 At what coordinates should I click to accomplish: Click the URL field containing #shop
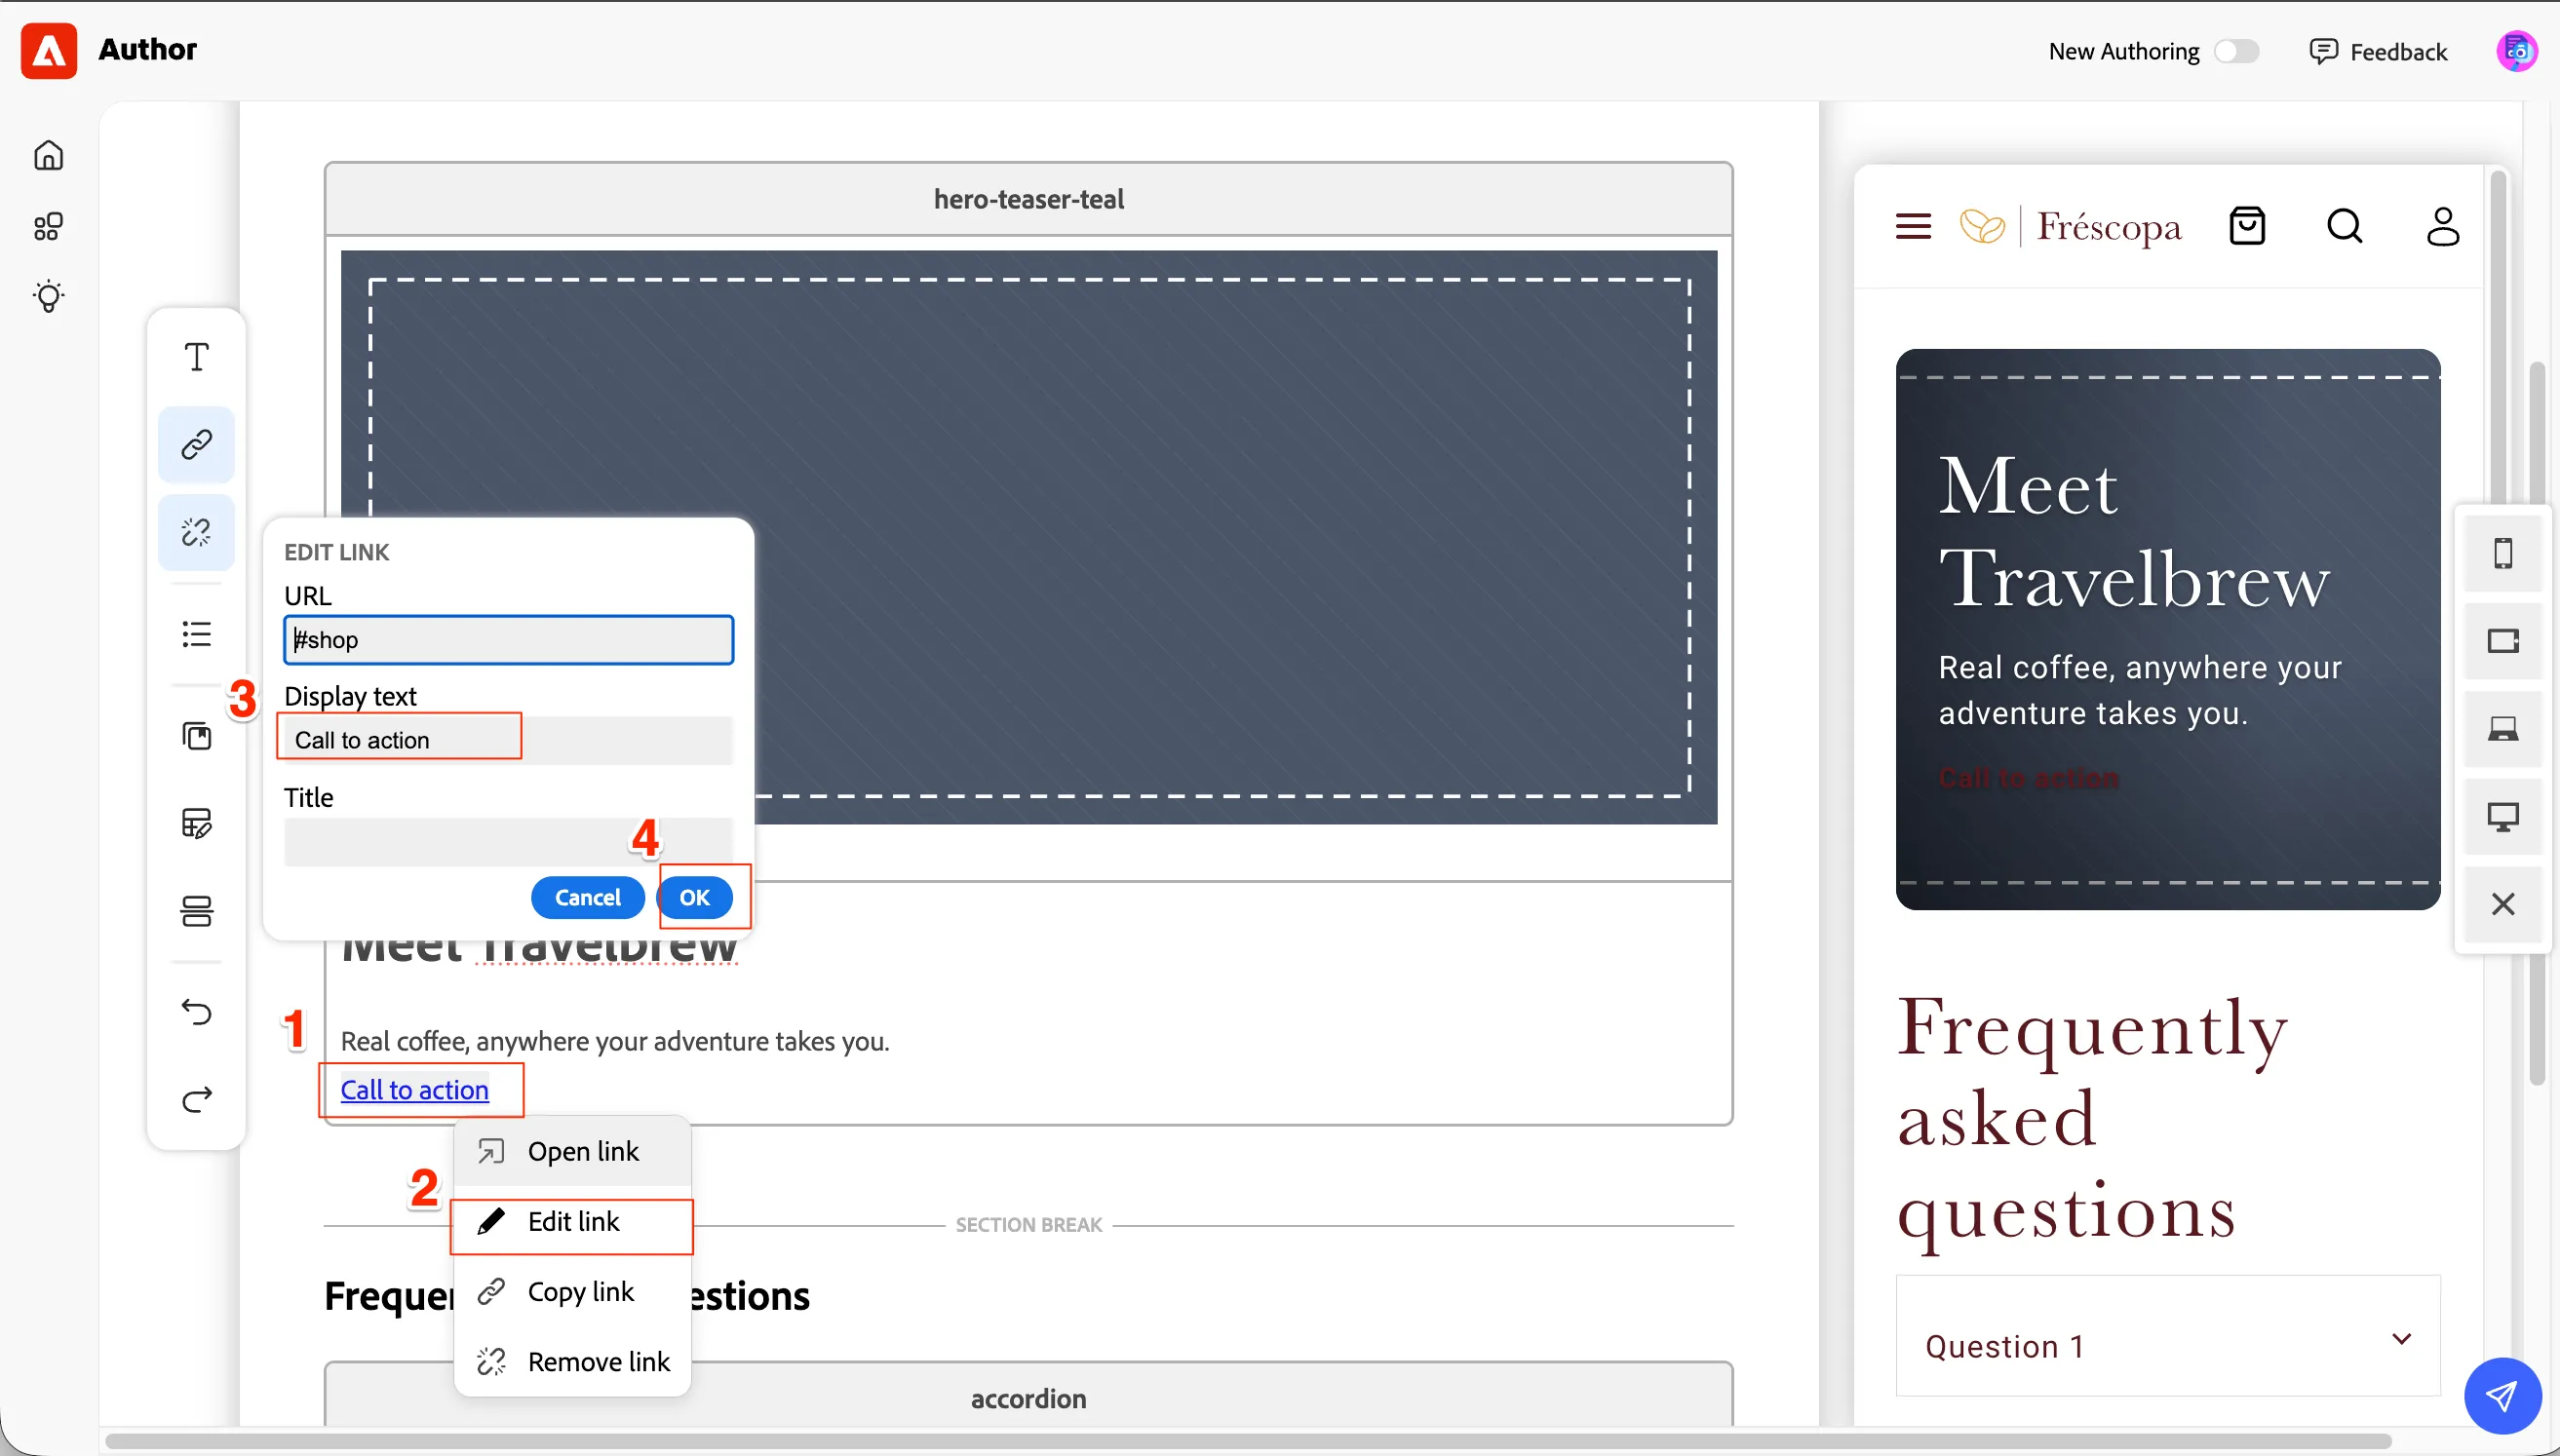508,640
